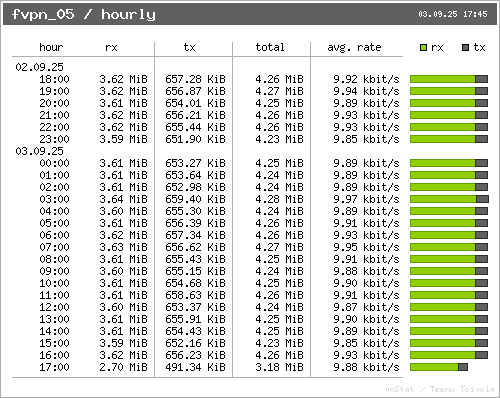Click tx value 655.44 KiB
500x398 pixels.
point(195,127)
